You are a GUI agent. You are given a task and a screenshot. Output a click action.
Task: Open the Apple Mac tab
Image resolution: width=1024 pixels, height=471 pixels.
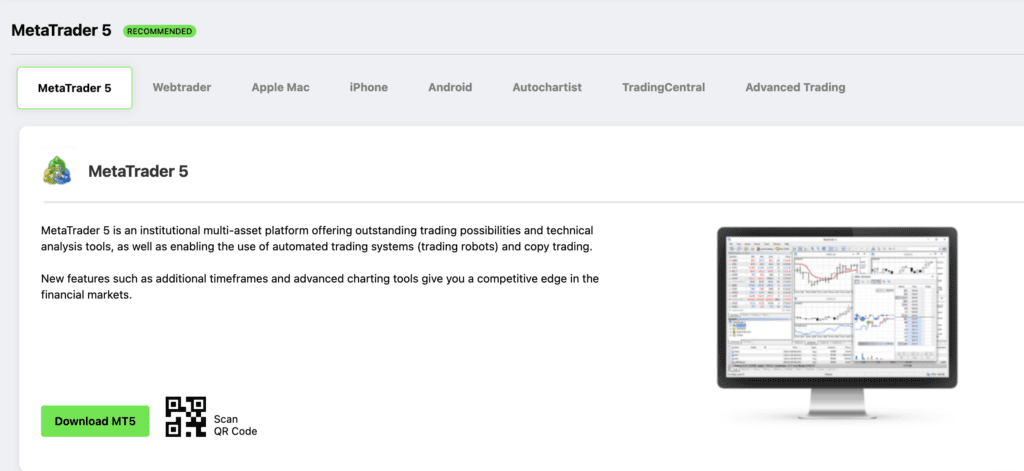[280, 87]
